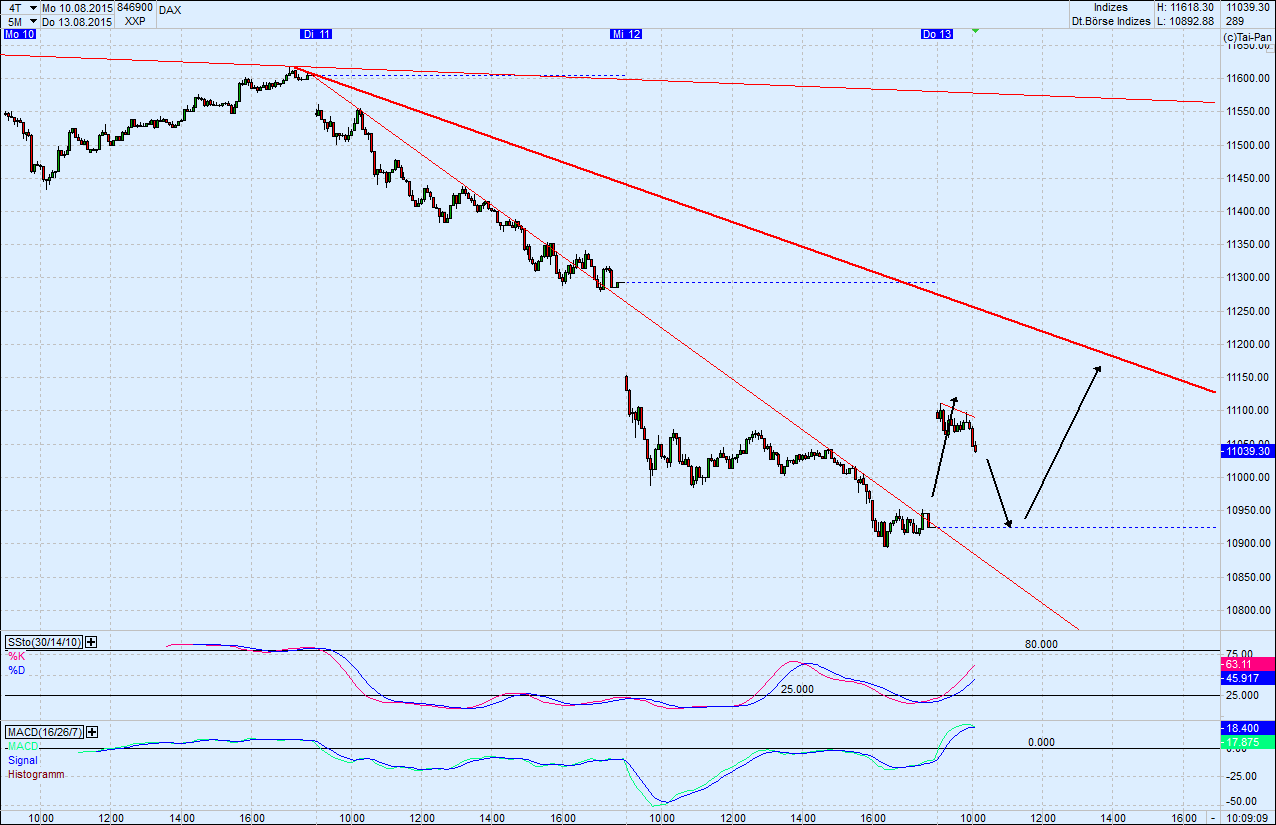Click the blue current price tag 11039.30
The height and width of the screenshot is (825, 1276).
[1246, 451]
